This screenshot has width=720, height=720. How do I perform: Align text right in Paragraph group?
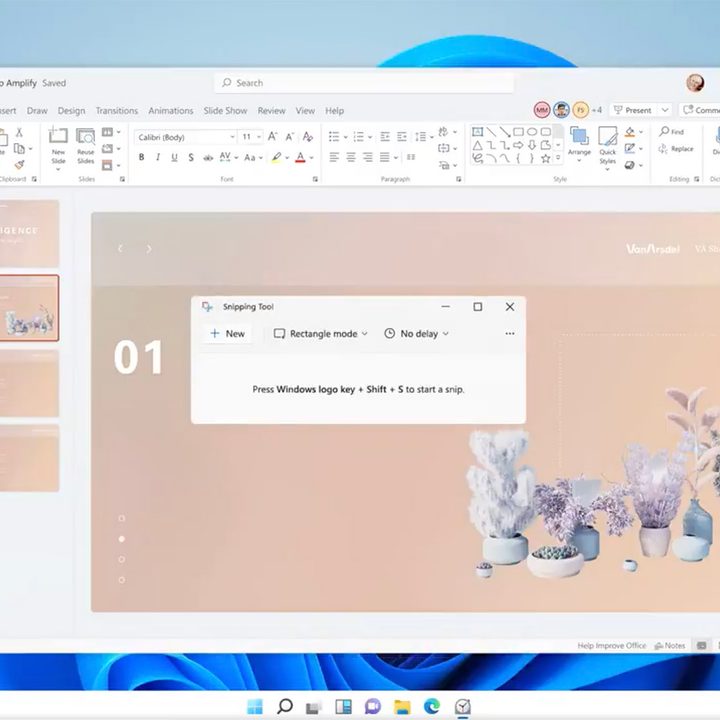pos(368,158)
